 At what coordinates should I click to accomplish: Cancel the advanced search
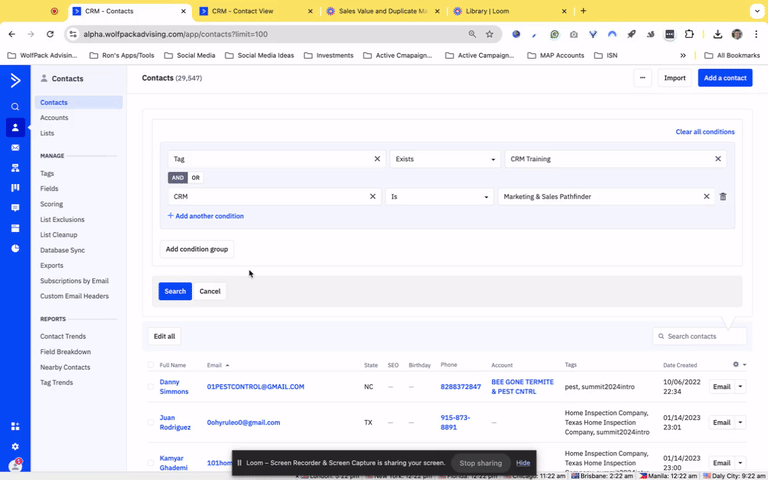pos(210,291)
